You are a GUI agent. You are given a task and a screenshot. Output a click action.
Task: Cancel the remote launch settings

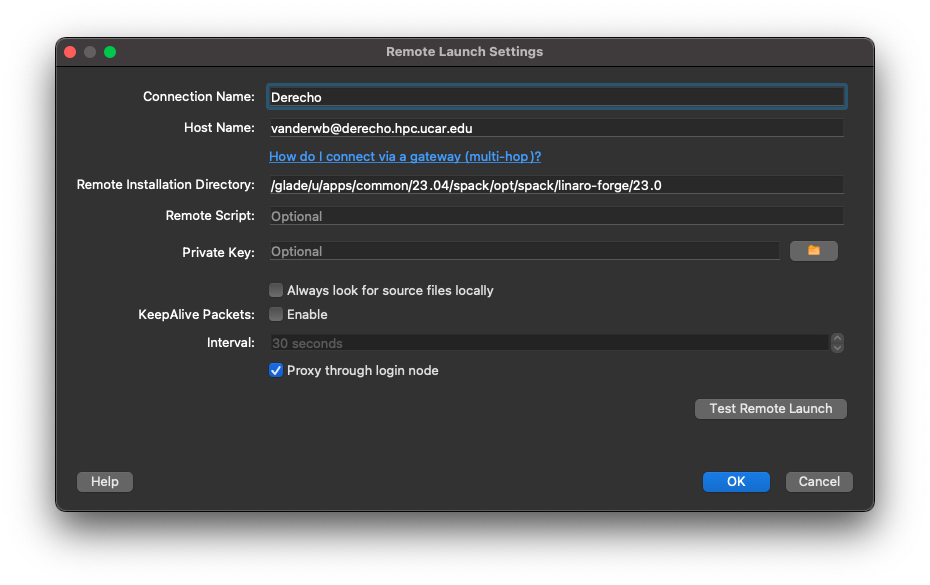point(819,482)
